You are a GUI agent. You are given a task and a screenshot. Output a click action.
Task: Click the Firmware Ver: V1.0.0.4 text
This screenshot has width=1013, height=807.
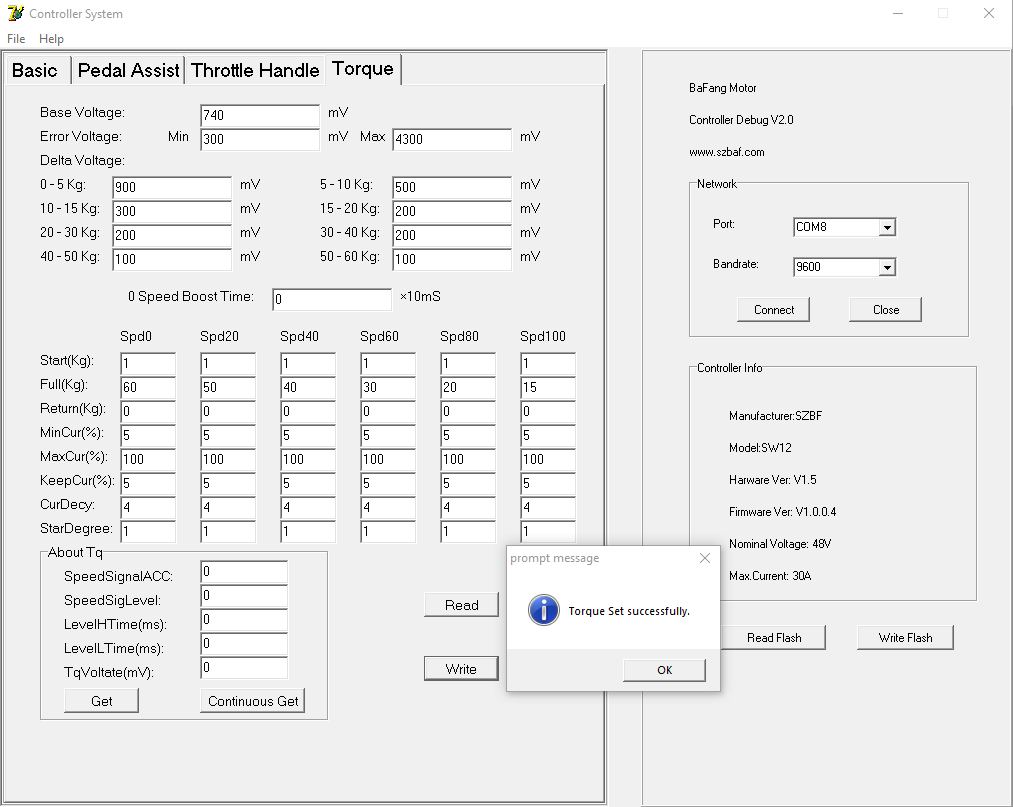(782, 512)
